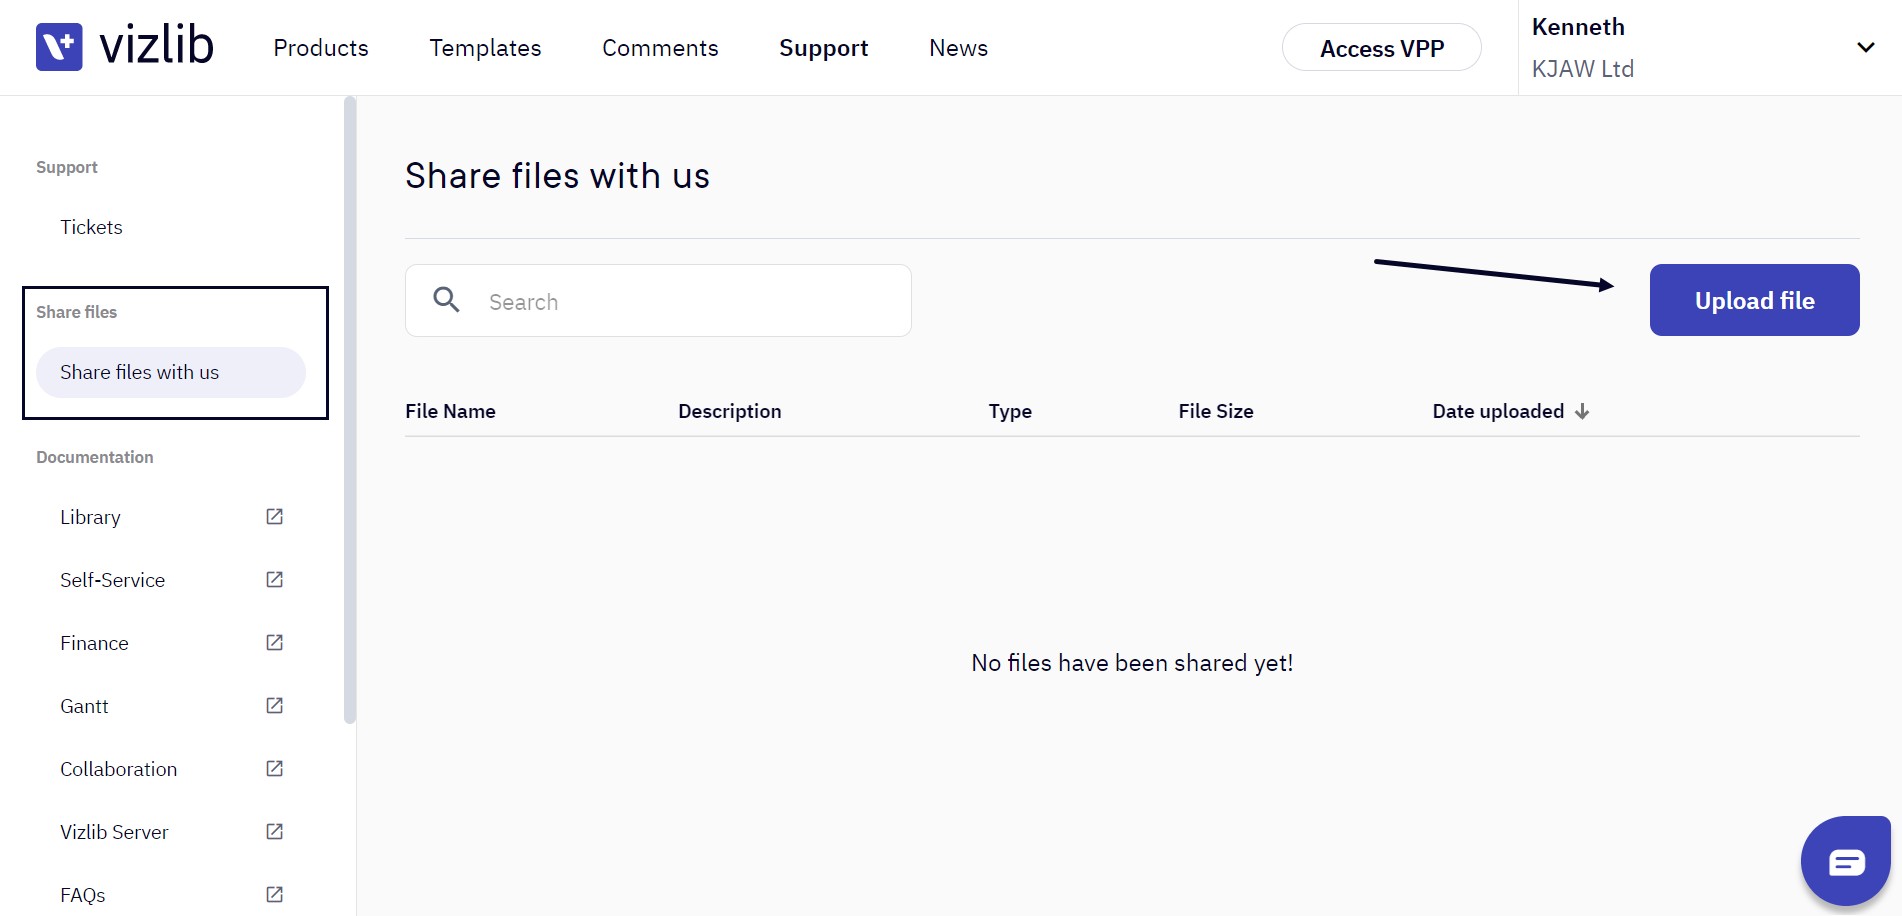Toggle sort arrow beside Date uploaded
The image size is (1902, 916).
[1582, 411]
